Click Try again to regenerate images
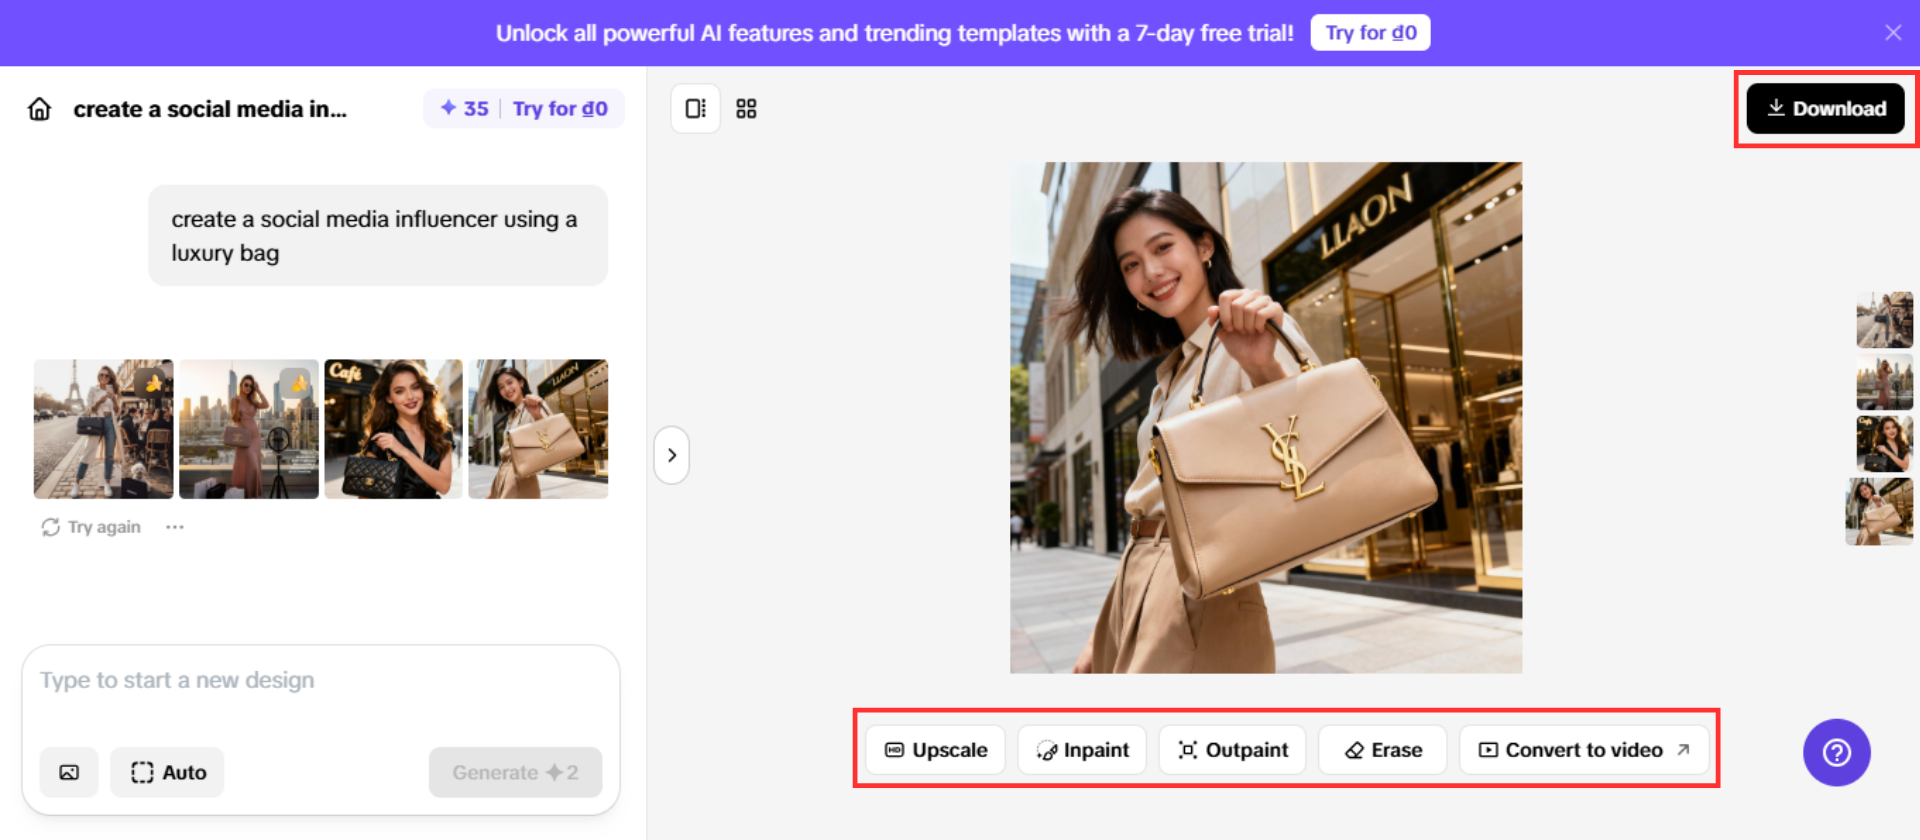 [x=91, y=527]
